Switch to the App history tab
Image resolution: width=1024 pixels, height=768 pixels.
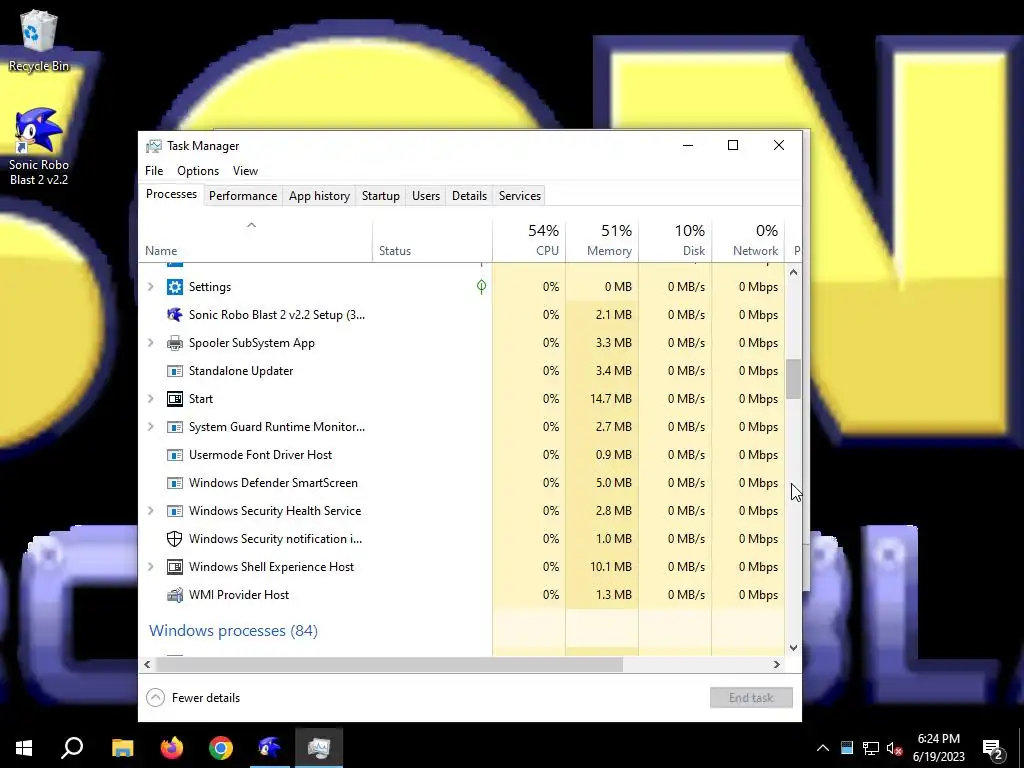[x=319, y=196]
